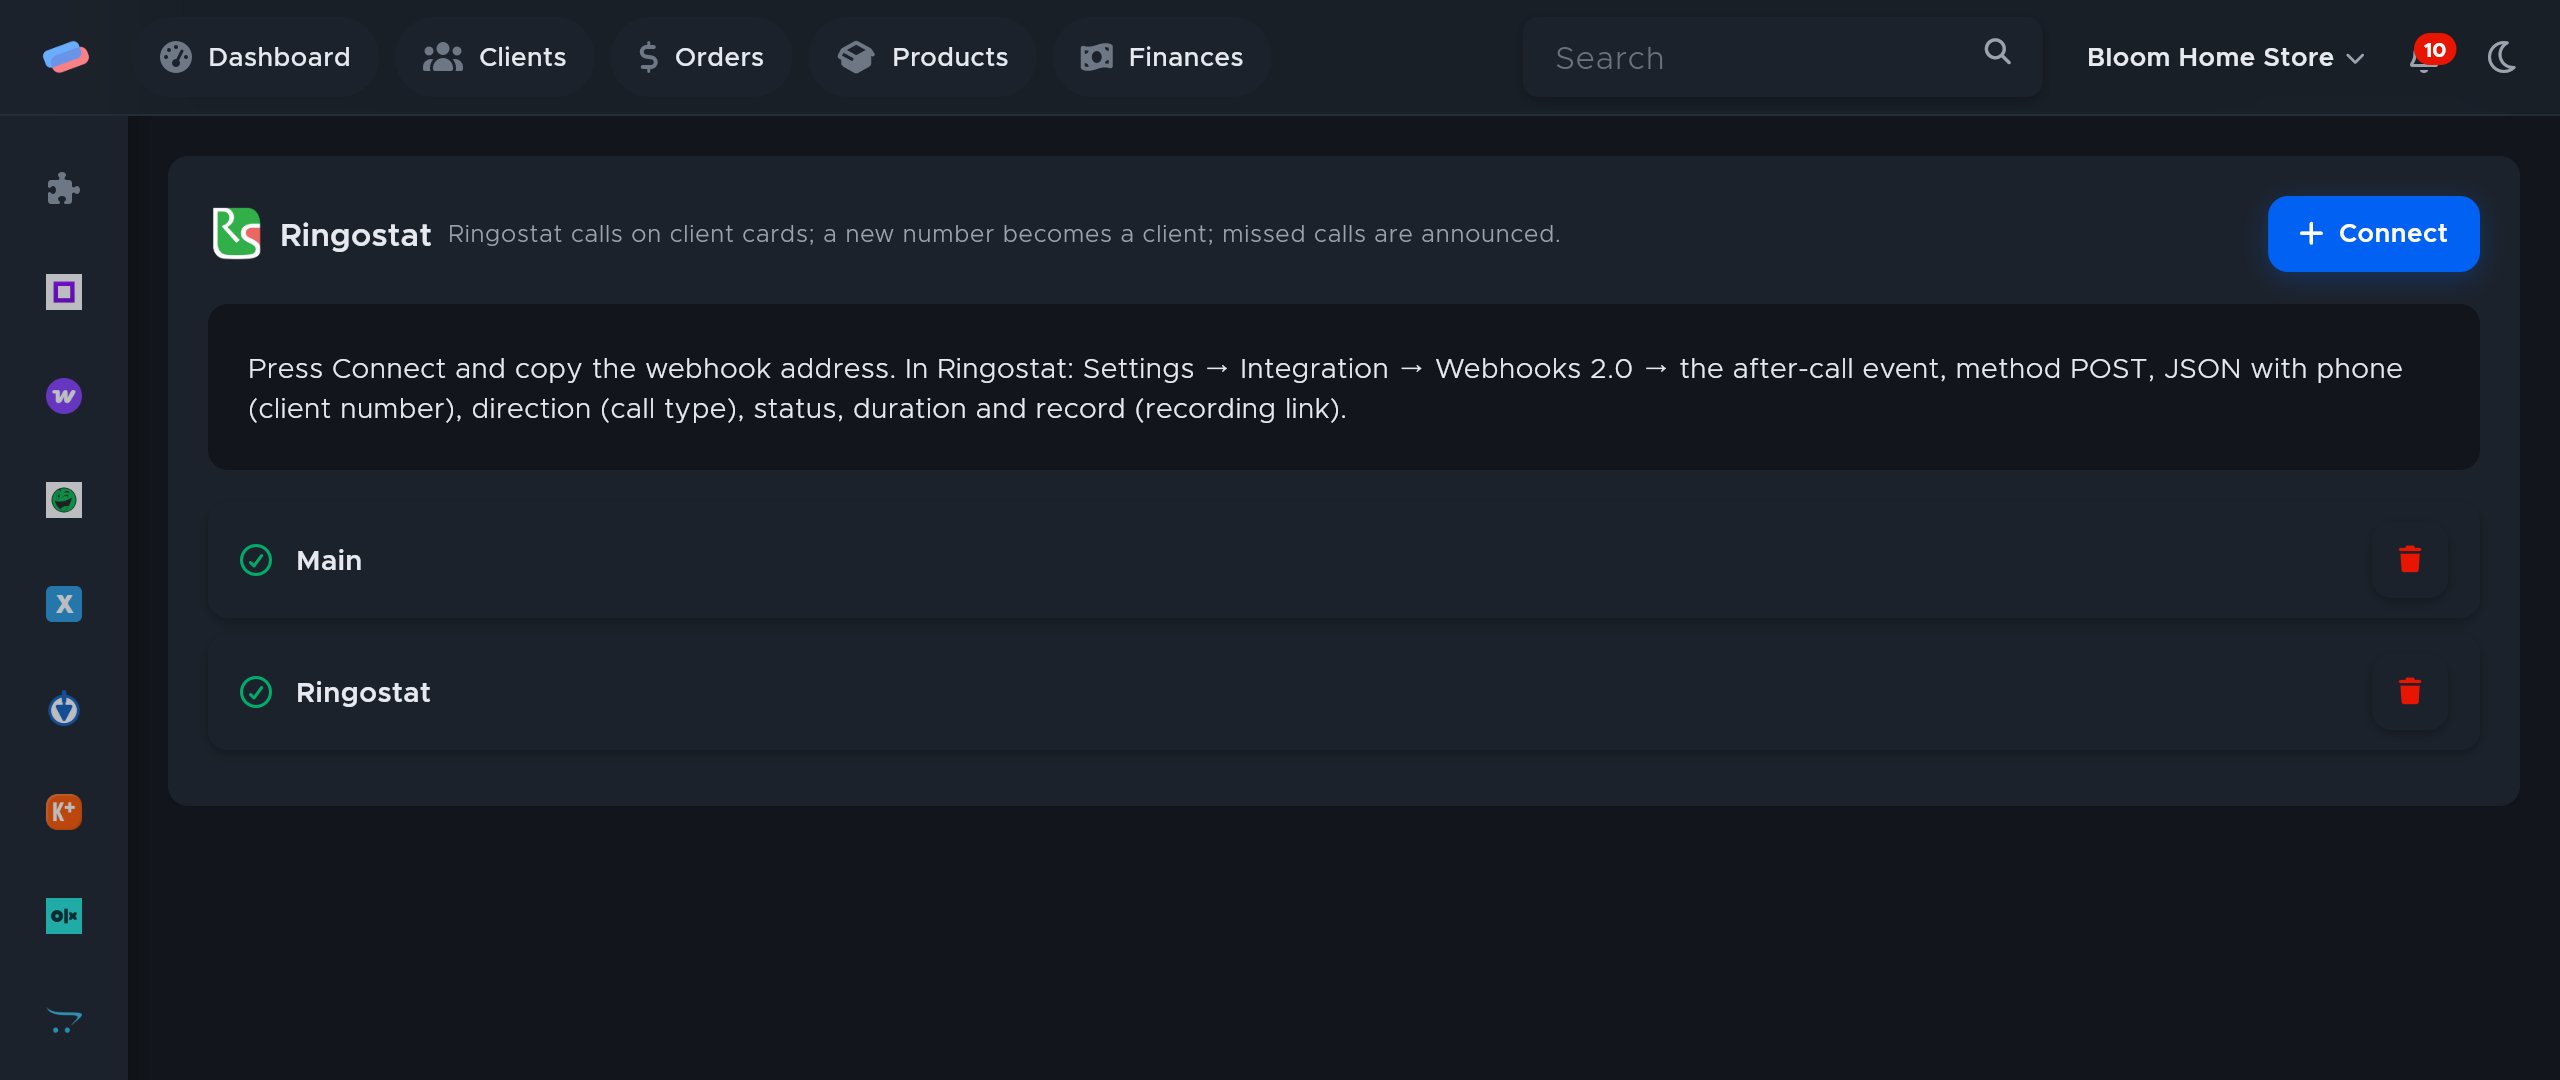Click the Connect button
This screenshot has width=2560, height=1080.
tap(2373, 234)
